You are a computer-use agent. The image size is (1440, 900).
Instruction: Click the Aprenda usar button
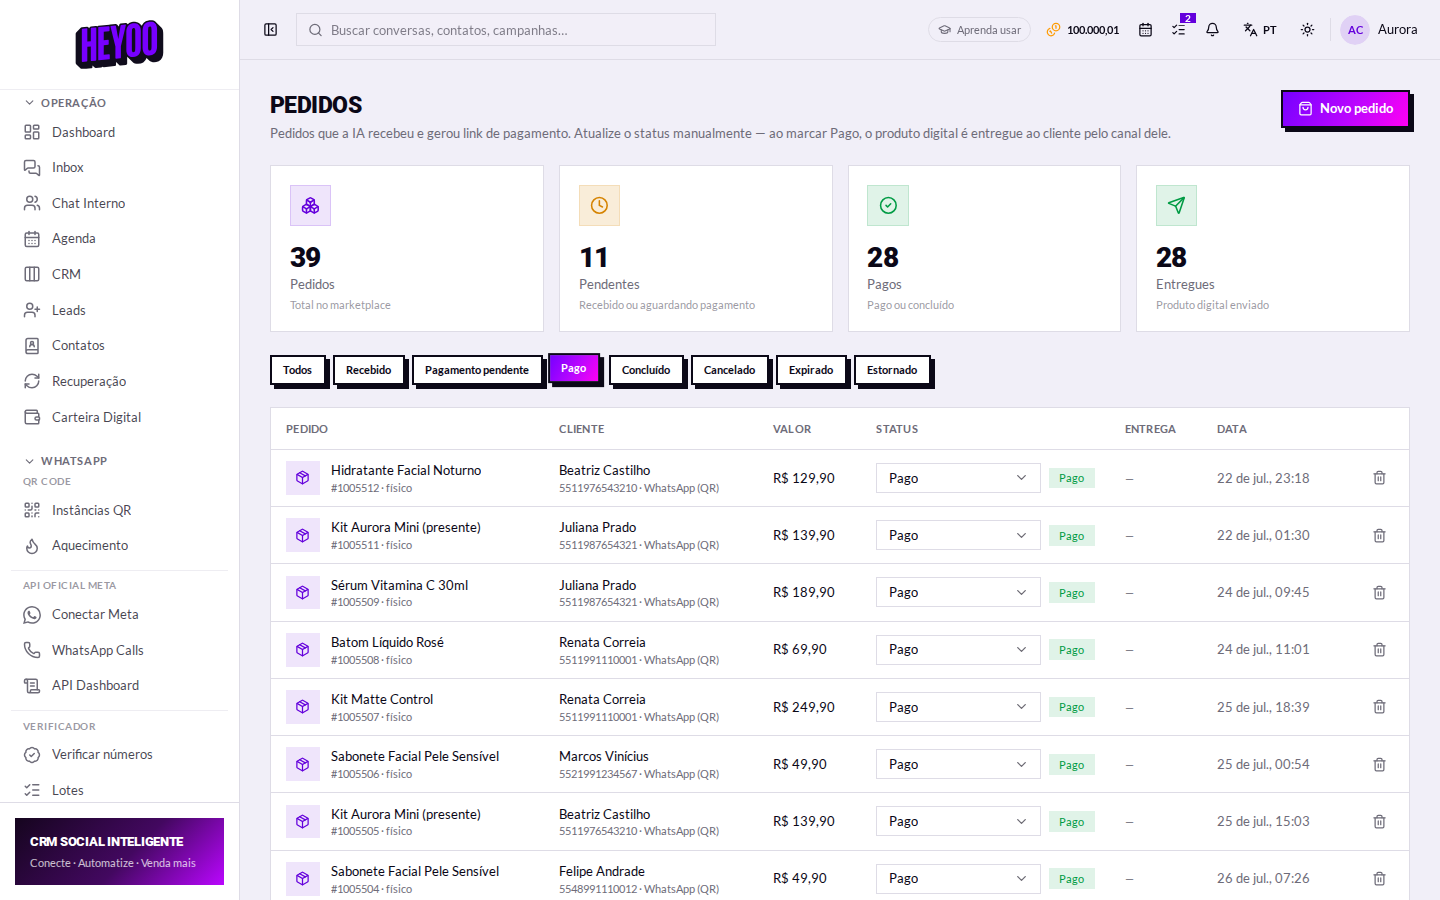tap(979, 30)
